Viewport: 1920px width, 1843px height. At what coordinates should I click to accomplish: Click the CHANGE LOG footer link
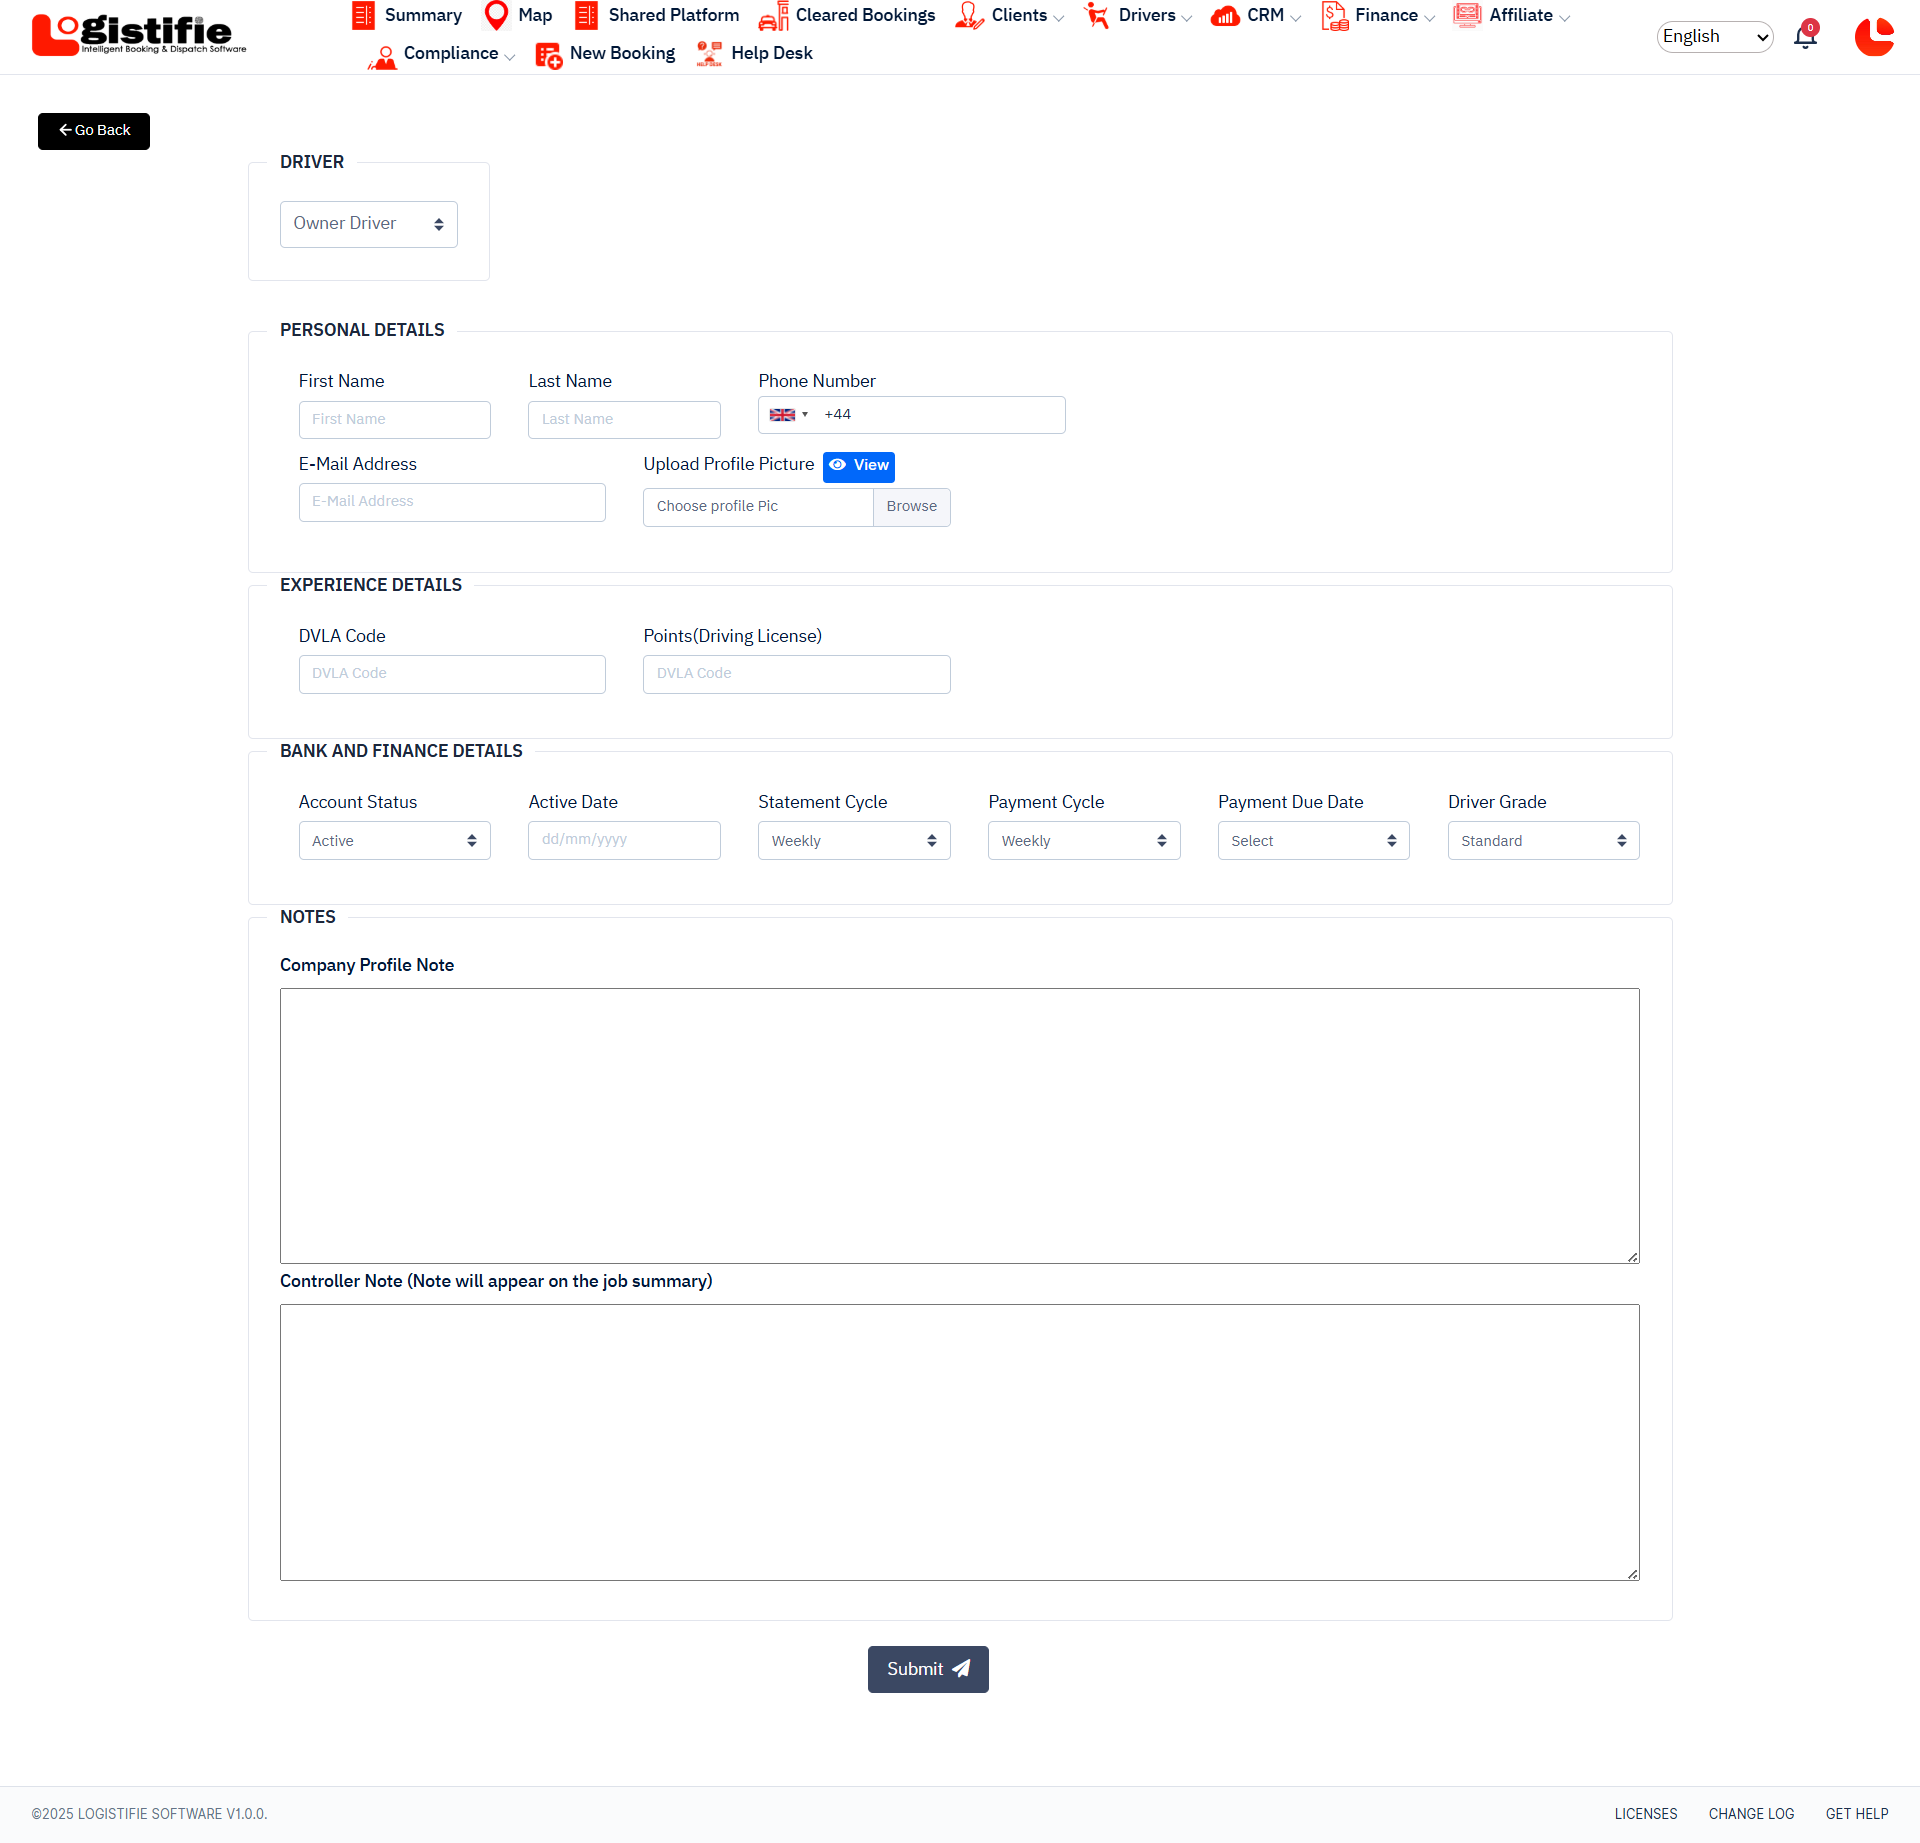[1751, 1814]
